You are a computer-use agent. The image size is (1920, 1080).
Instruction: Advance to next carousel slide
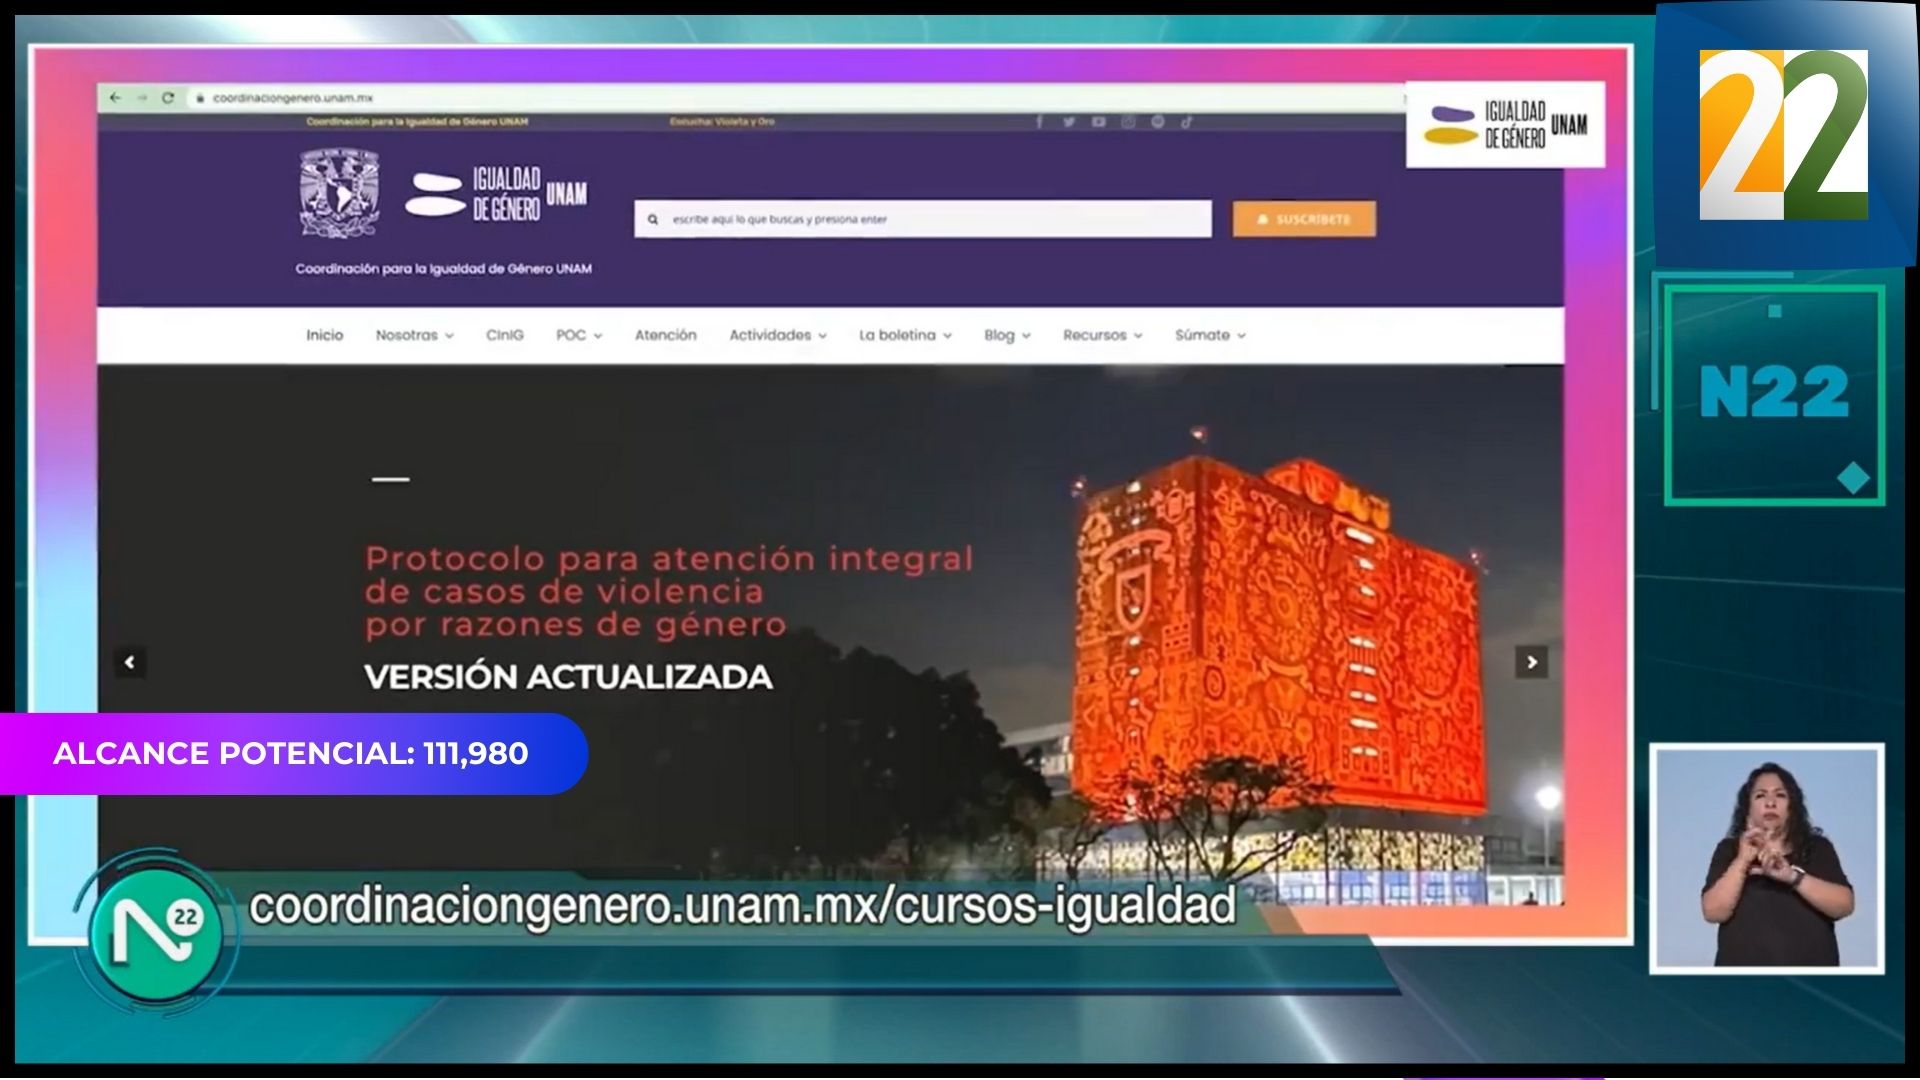coord(1531,662)
